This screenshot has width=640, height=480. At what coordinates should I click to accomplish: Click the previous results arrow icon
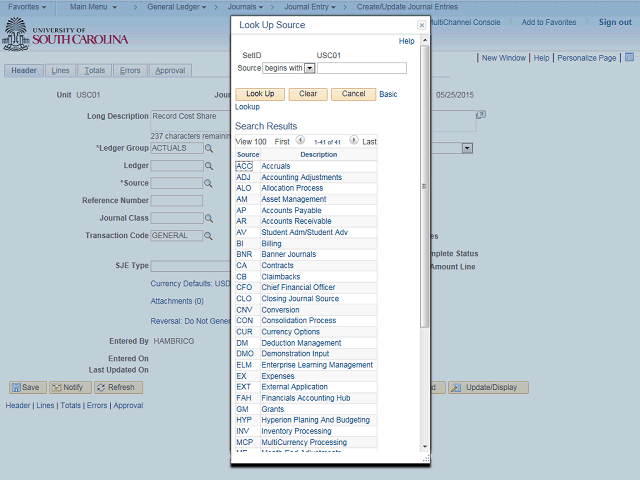[300, 140]
